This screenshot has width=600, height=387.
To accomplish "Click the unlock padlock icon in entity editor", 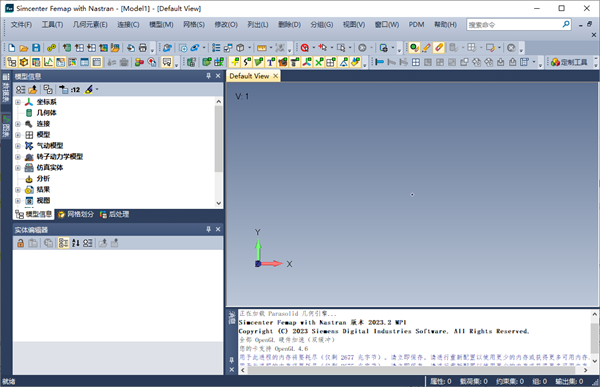I will (x=21, y=243).
